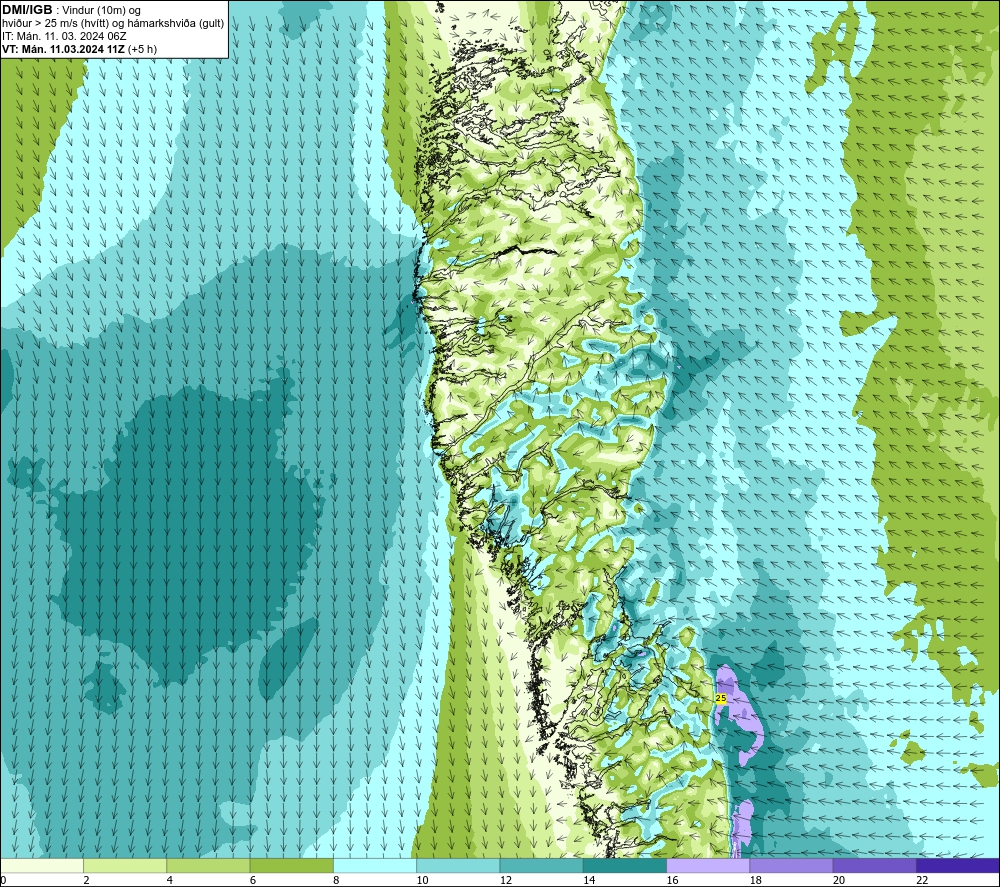Select the 20–22 violet legend swatch
The height and width of the screenshot is (887, 1000).
coord(874,865)
